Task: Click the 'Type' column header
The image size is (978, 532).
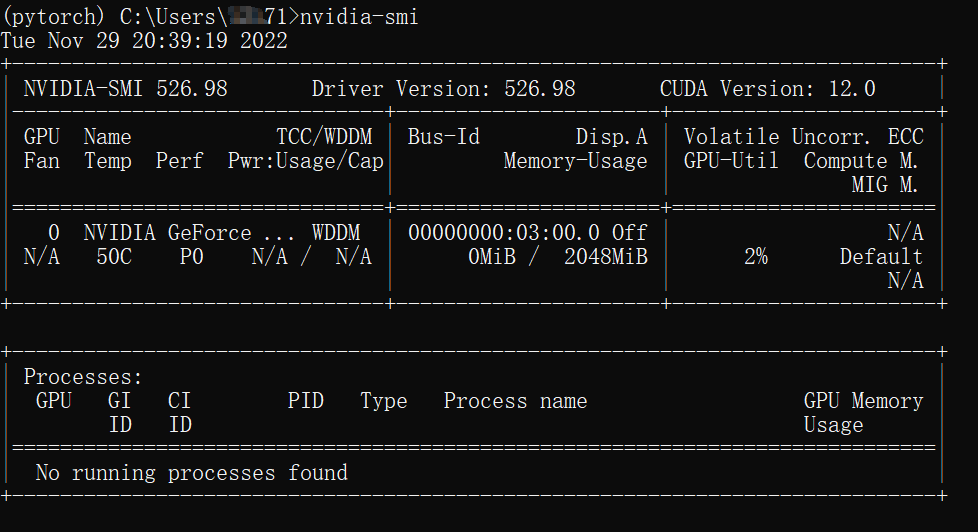Action: tap(384, 401)
